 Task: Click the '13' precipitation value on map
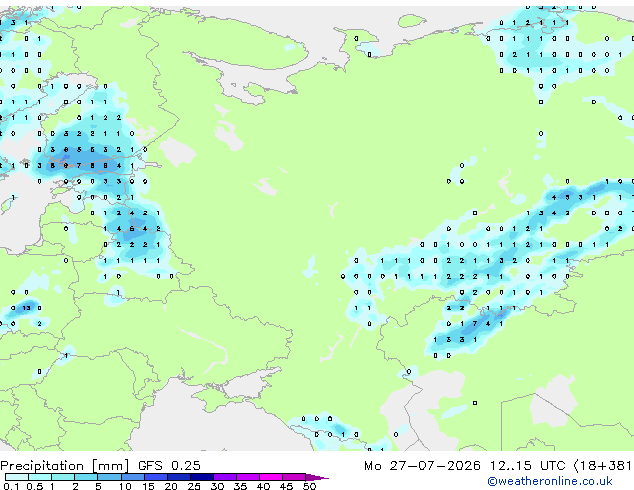[x=26, y=308]
